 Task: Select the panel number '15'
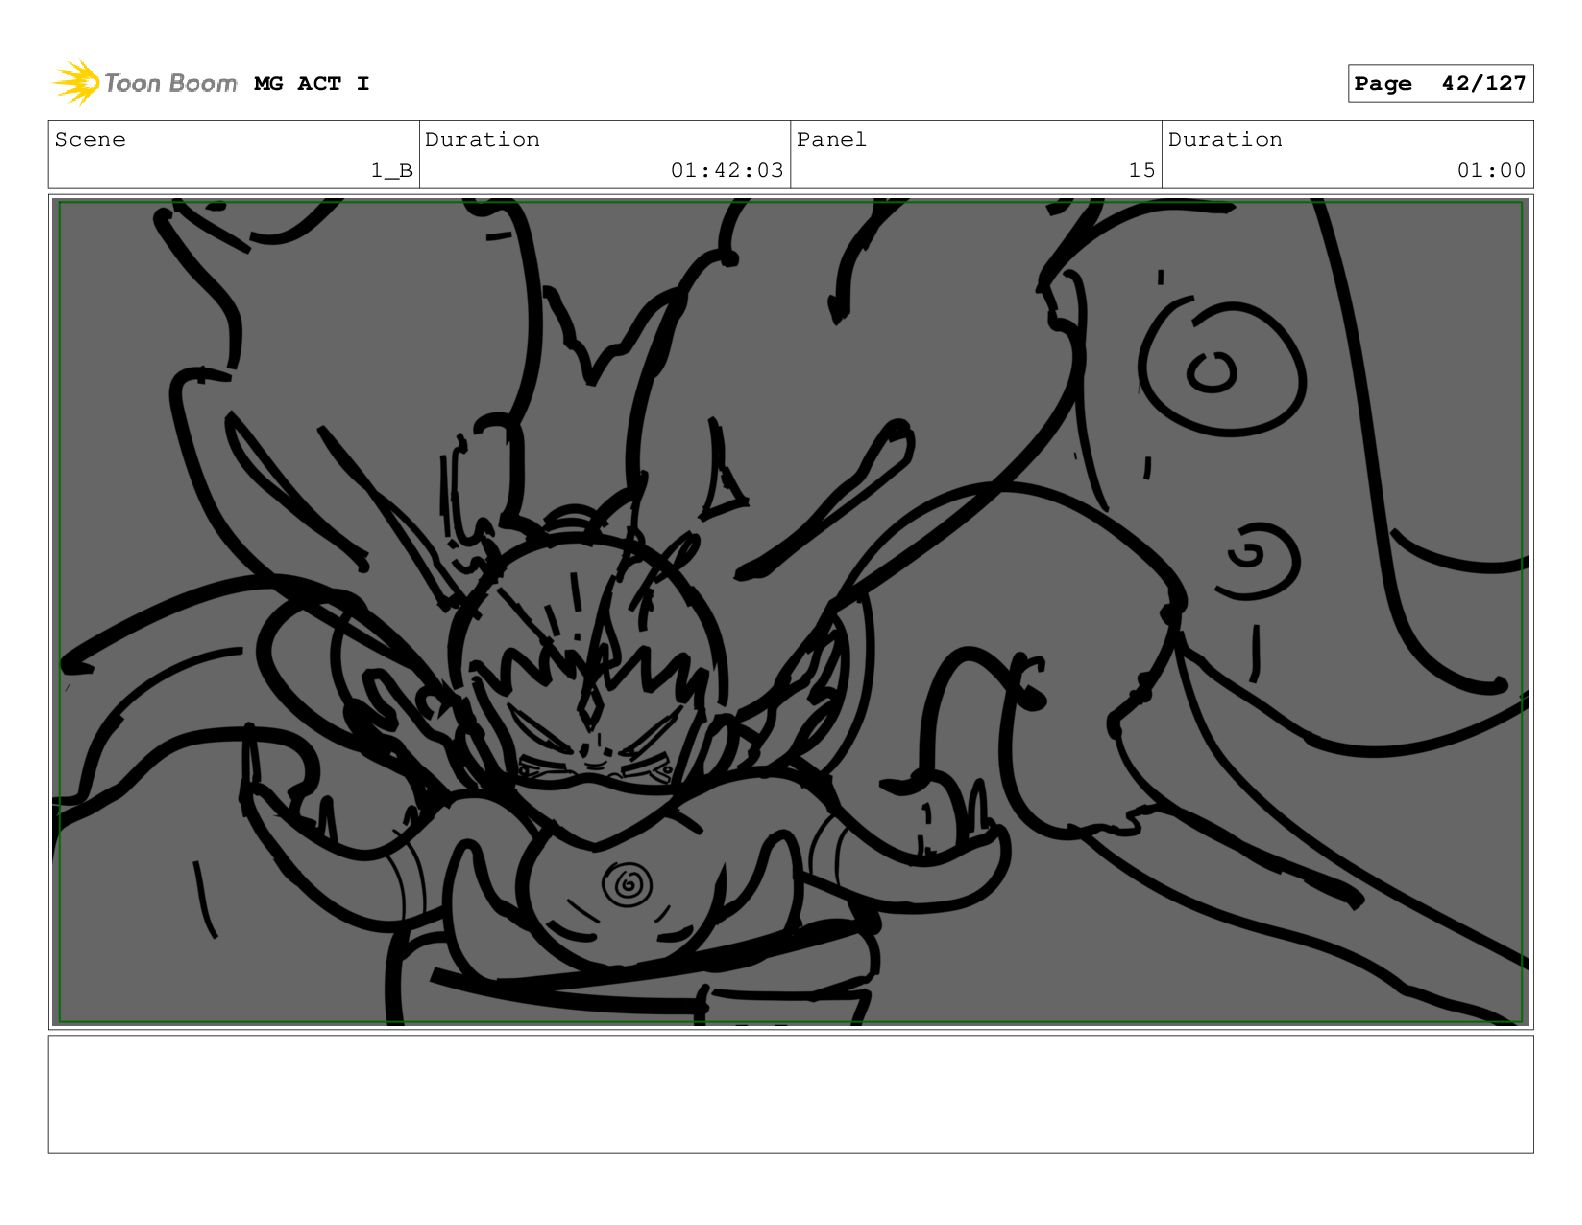tap(1142, 170)
